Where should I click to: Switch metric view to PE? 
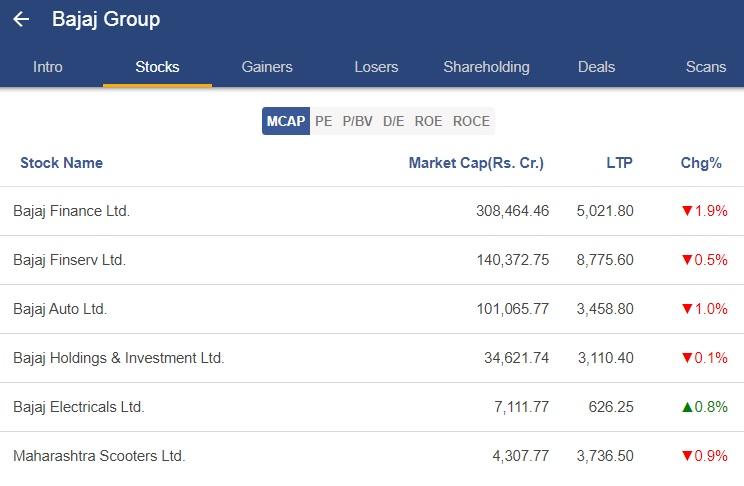(x=324, y=121)
